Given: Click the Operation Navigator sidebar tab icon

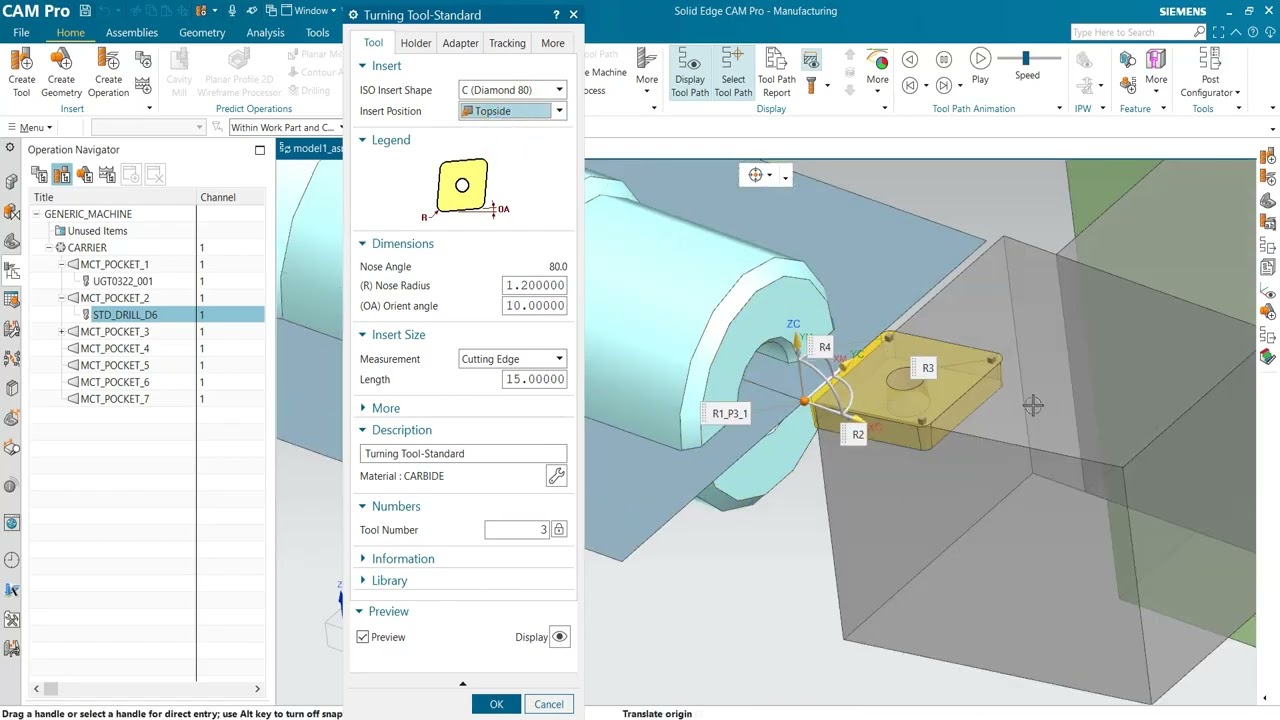Looking at the screenshot, I should click(x=12, y=271).
